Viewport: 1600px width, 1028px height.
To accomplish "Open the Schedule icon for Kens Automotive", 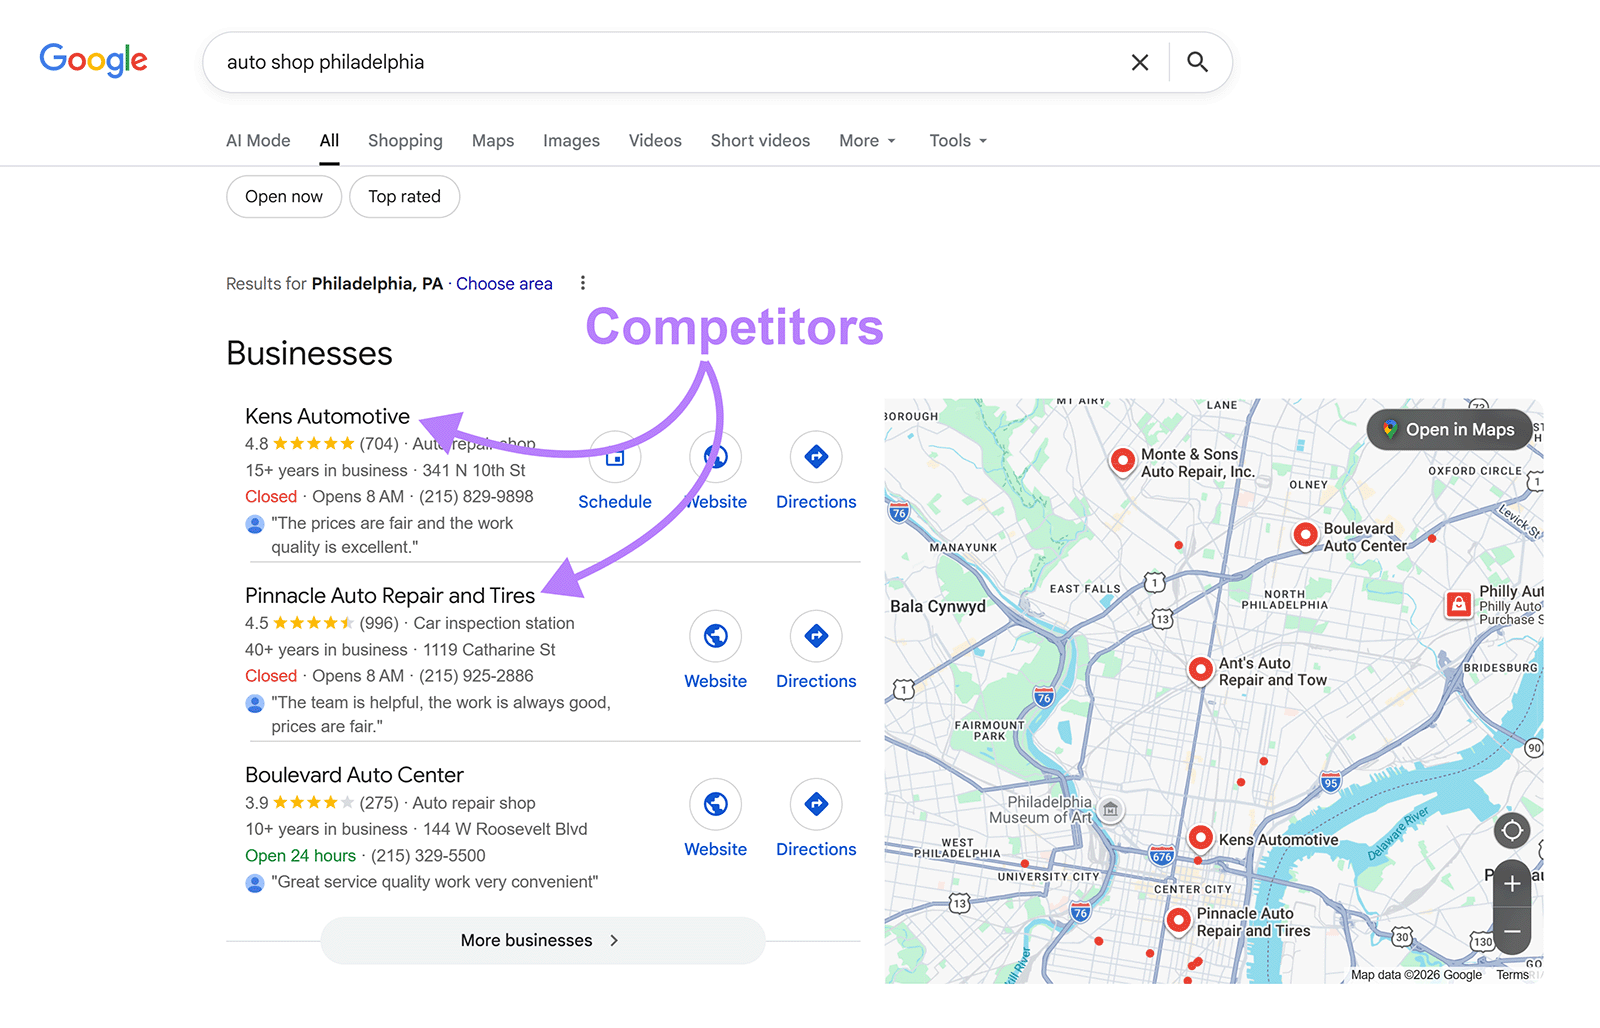I will point(614,457).
